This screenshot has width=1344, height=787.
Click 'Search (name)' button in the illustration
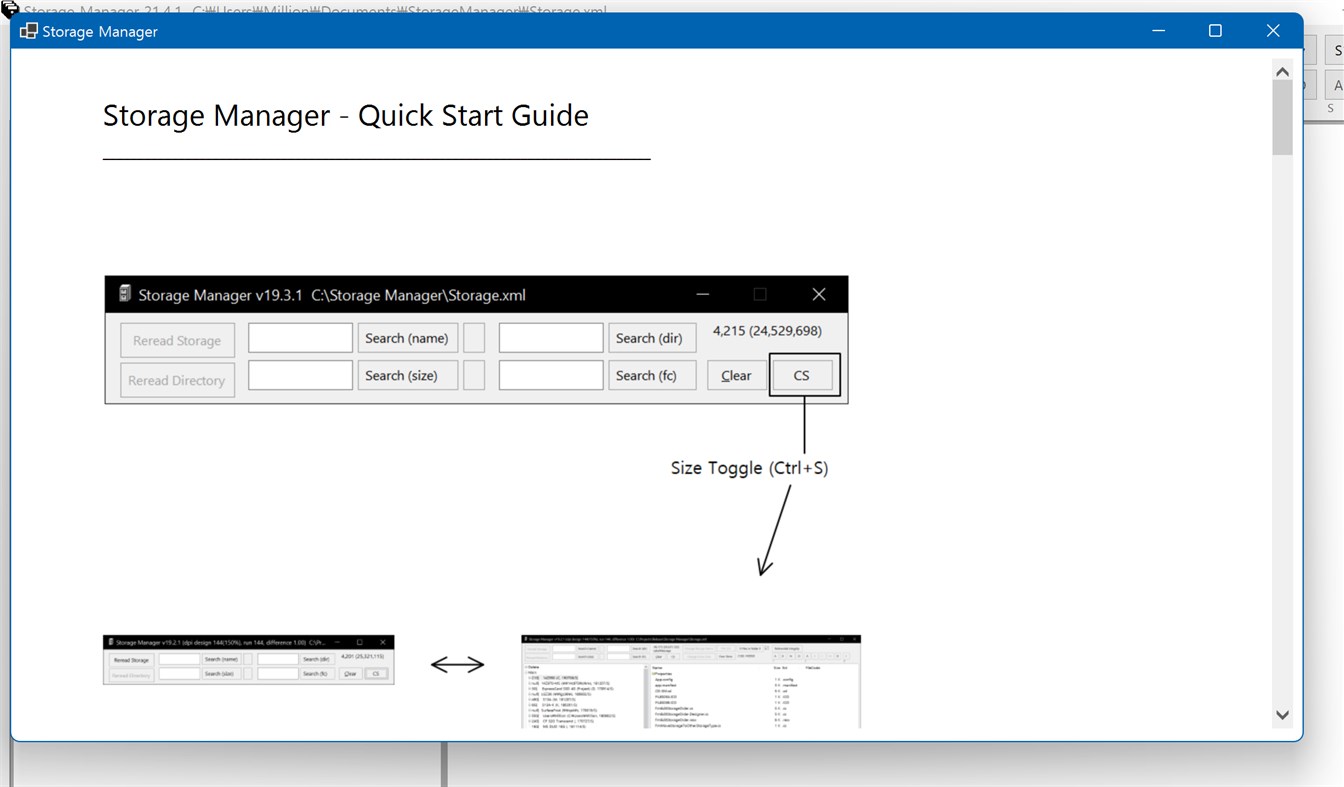(407, 338)
